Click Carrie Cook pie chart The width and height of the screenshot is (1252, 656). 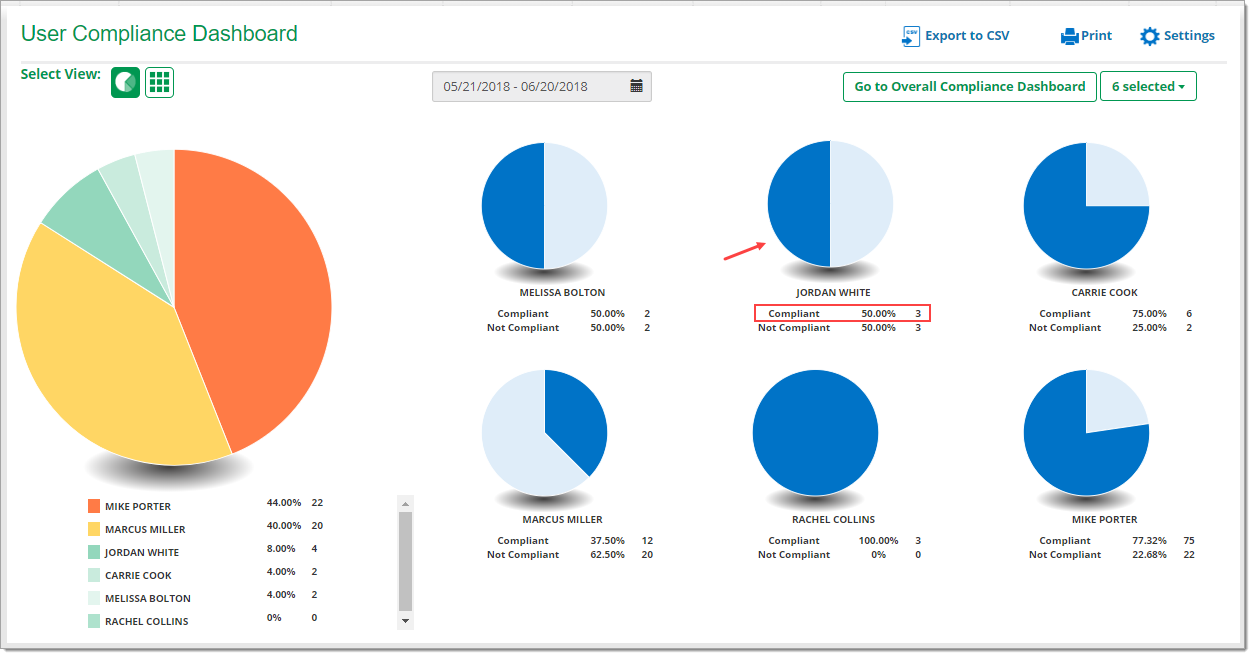(1086, 206)
